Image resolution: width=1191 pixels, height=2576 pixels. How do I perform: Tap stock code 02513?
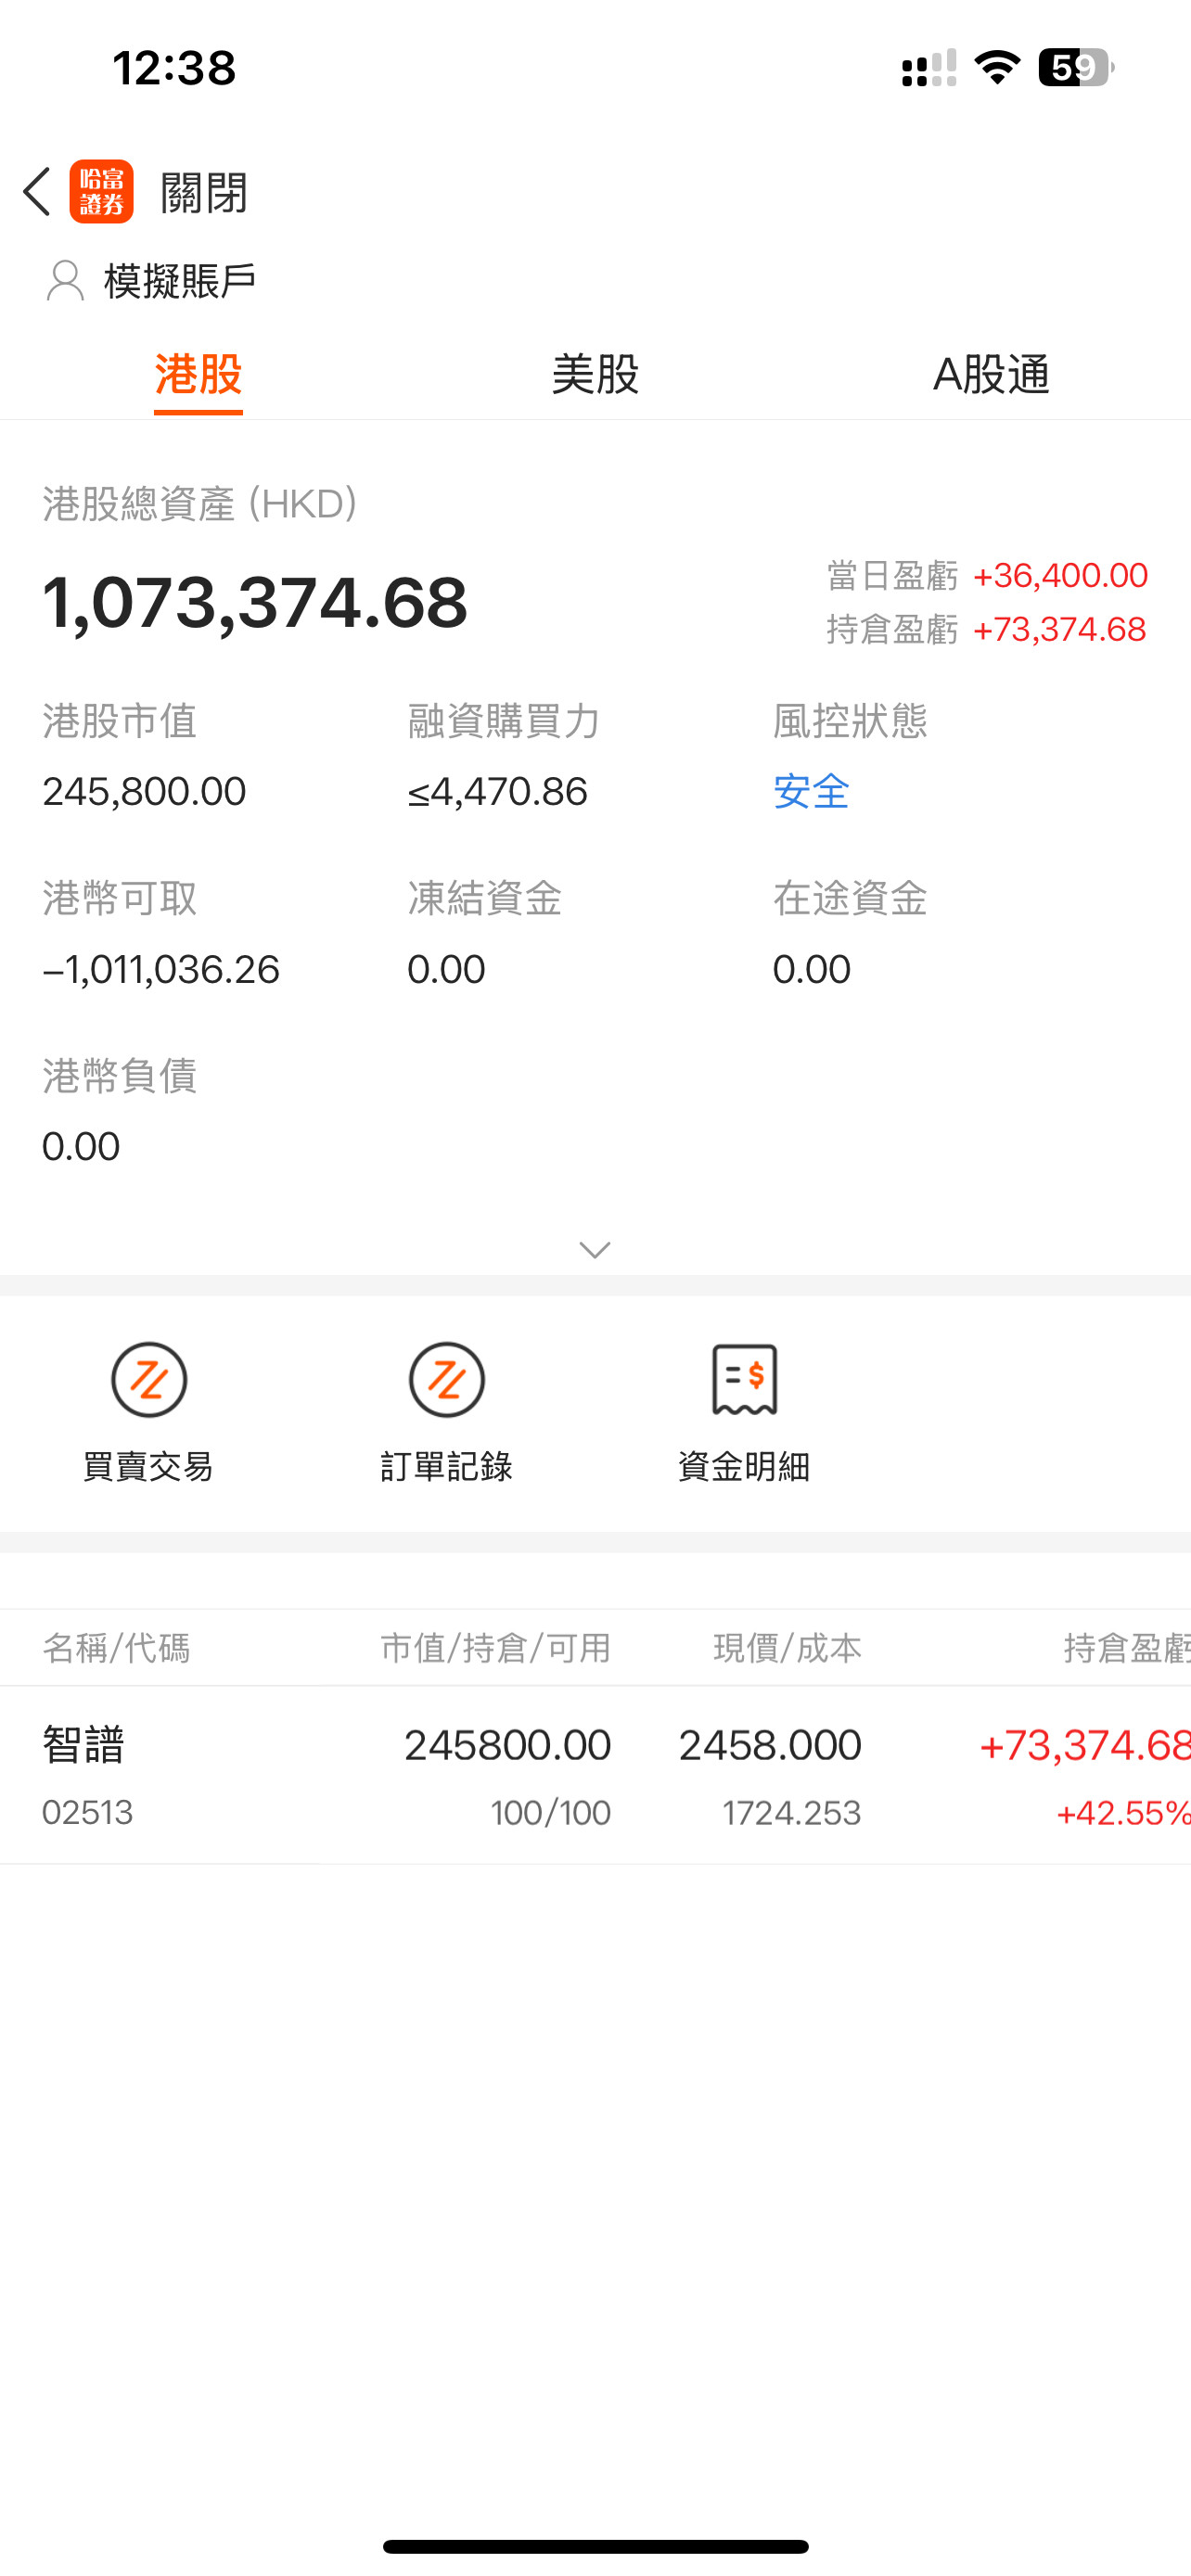click(x=88, y=1812)
